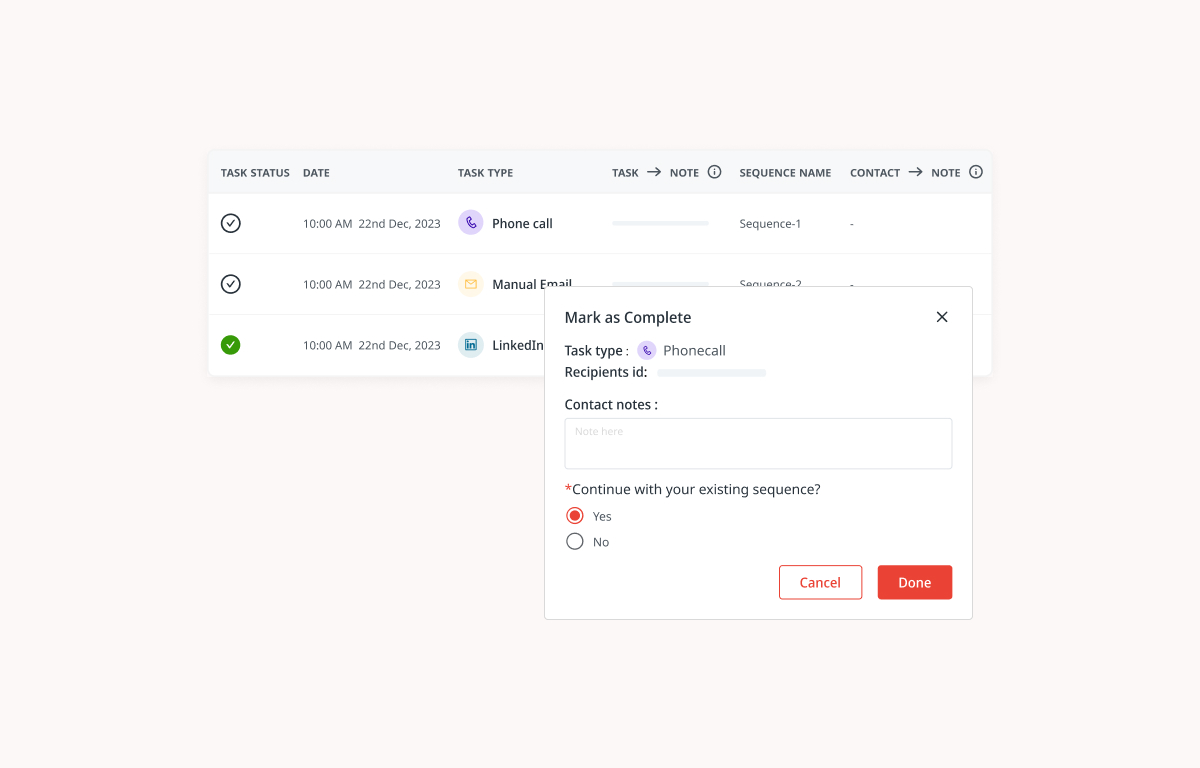Image resolution: width=1200 pixels, height=768 pixels.
Task: Select the Manual Email envelope icon
Action: click(x=470, y=284)
